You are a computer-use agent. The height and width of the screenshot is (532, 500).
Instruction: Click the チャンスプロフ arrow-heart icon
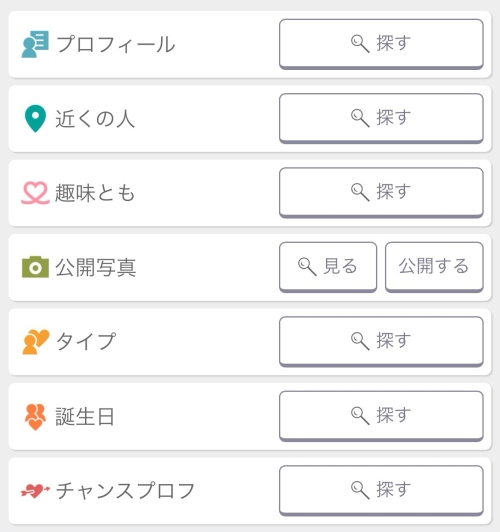[x=35, y=491]
